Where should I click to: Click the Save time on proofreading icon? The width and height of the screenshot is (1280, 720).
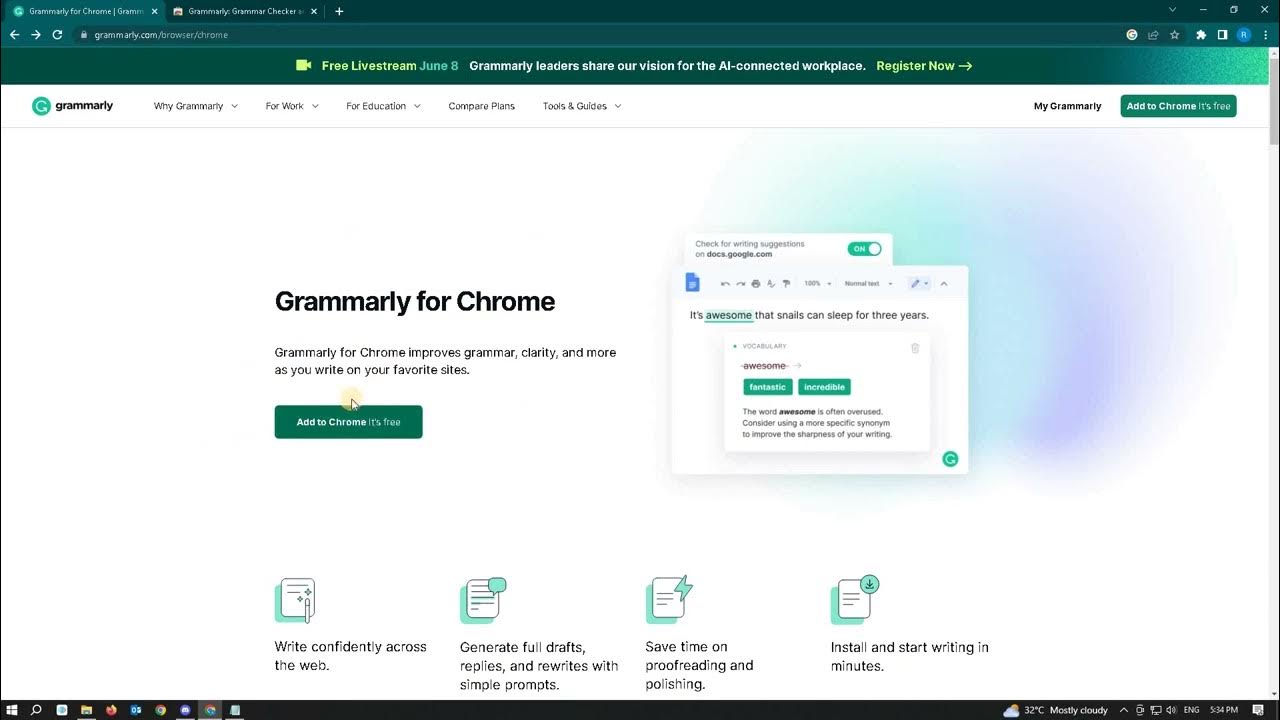[x=669, y=600]
